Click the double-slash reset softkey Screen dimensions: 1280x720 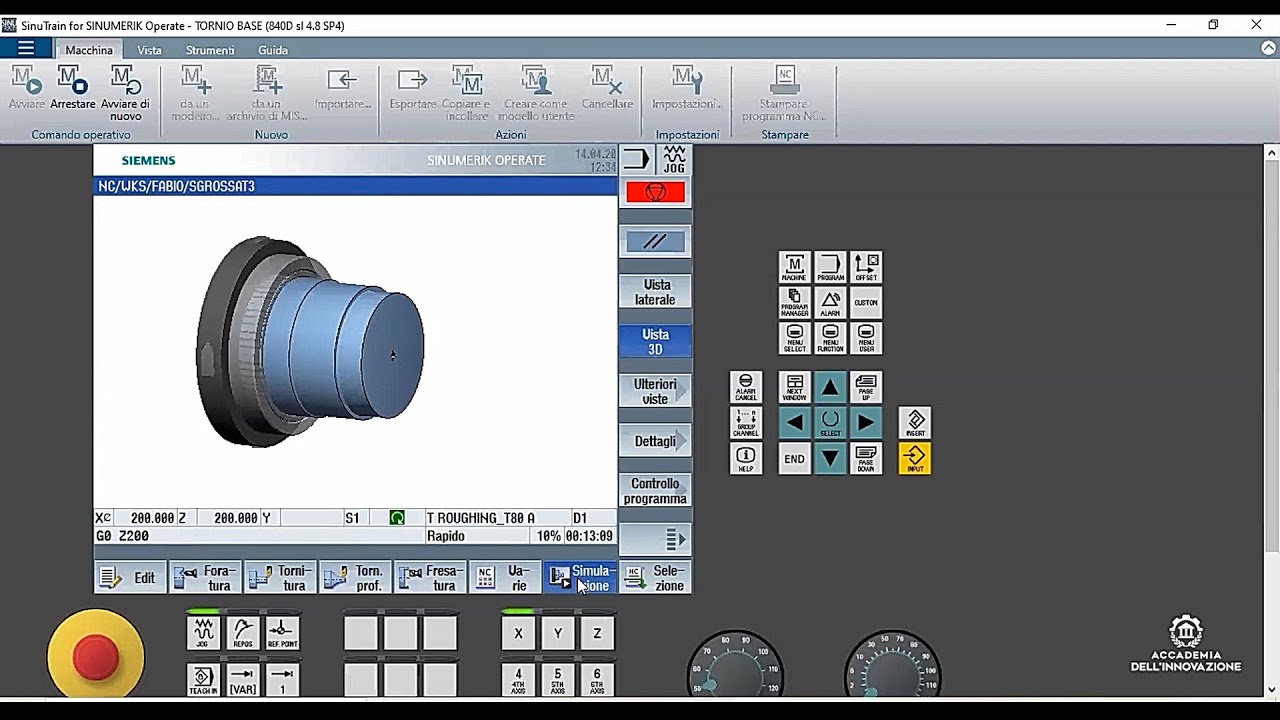655,241
